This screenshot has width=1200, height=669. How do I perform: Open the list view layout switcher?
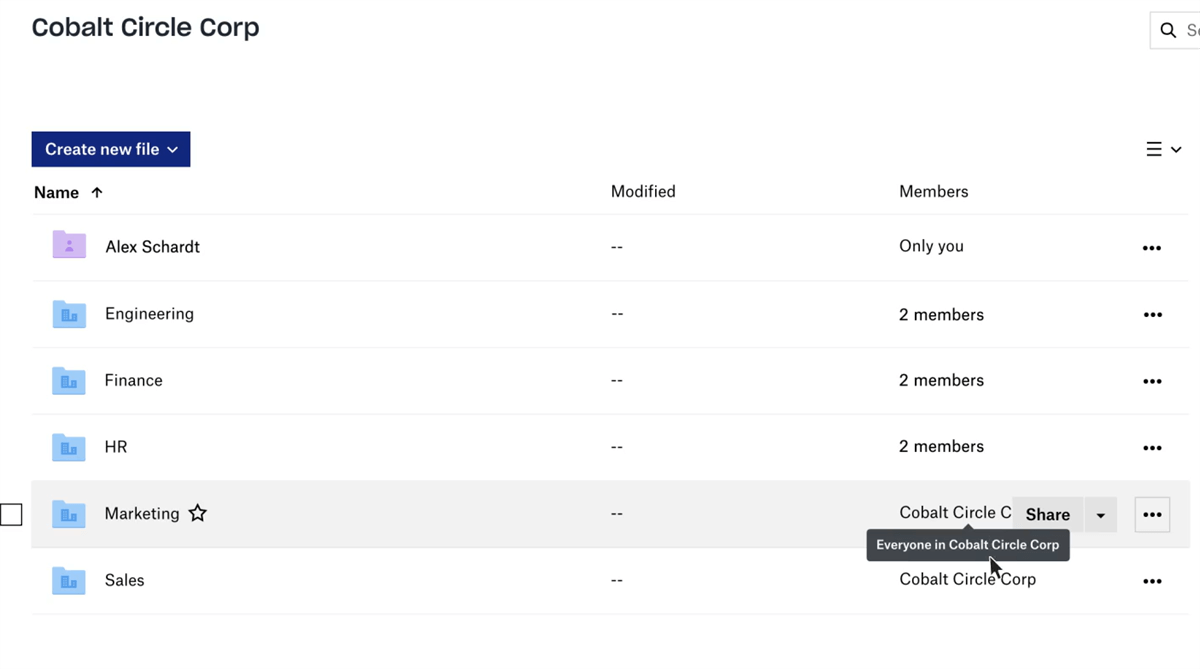click(x=1163, y=150)
